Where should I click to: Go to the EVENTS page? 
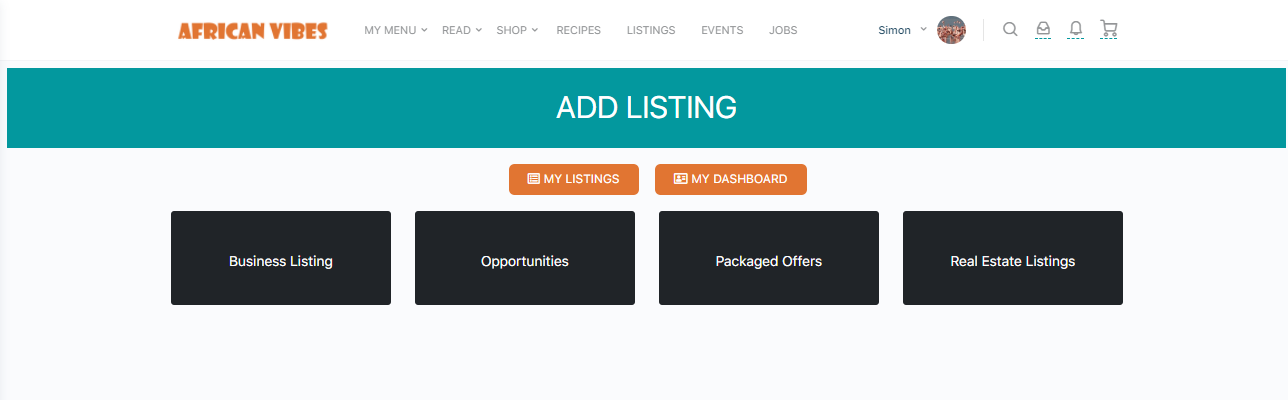point(722,30)
